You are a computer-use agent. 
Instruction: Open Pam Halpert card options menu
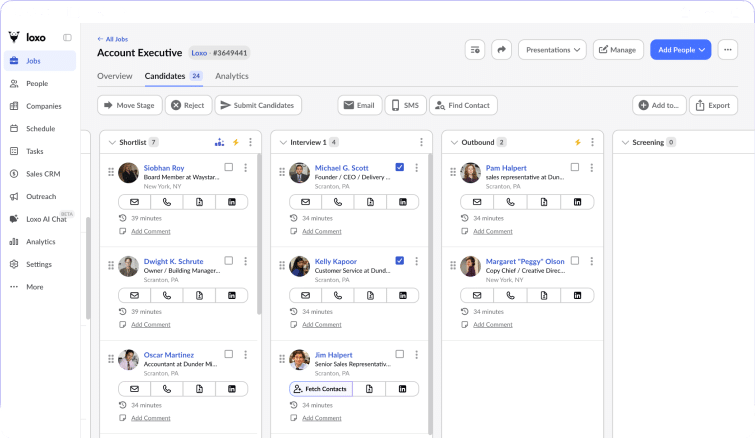point(592,167)
